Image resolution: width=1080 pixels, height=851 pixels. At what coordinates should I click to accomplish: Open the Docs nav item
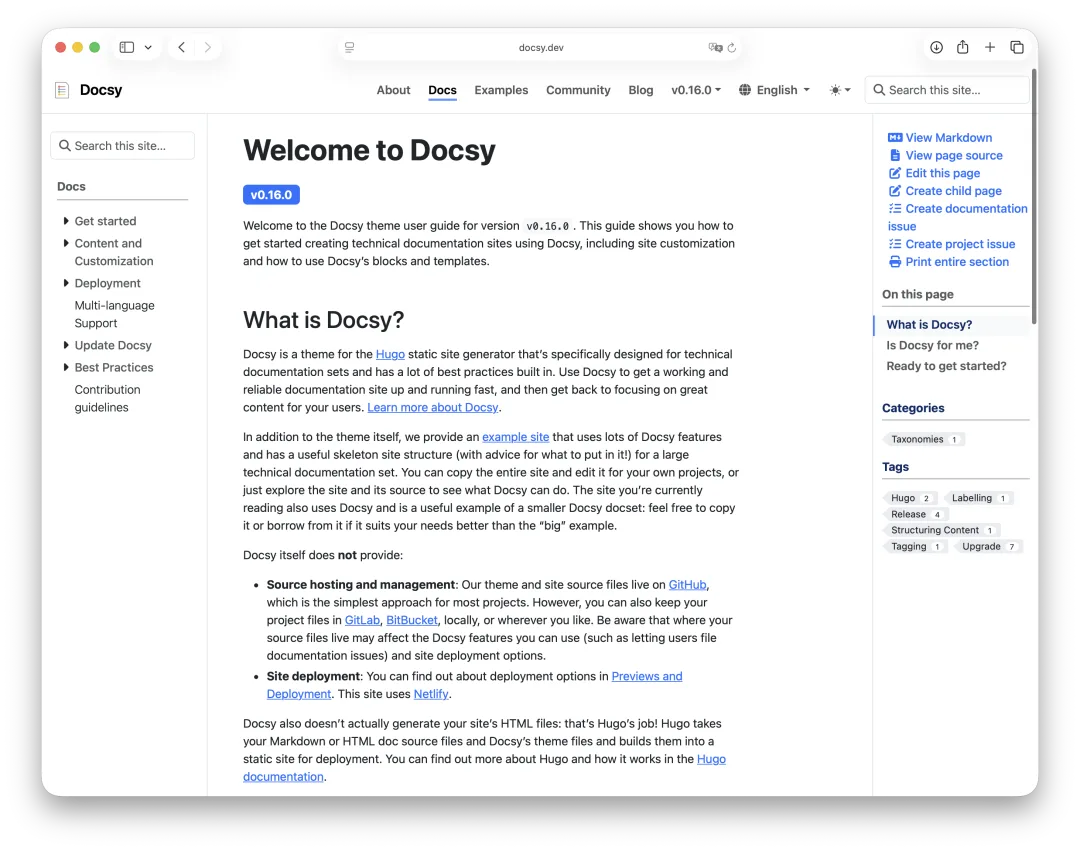pos(442,90)
